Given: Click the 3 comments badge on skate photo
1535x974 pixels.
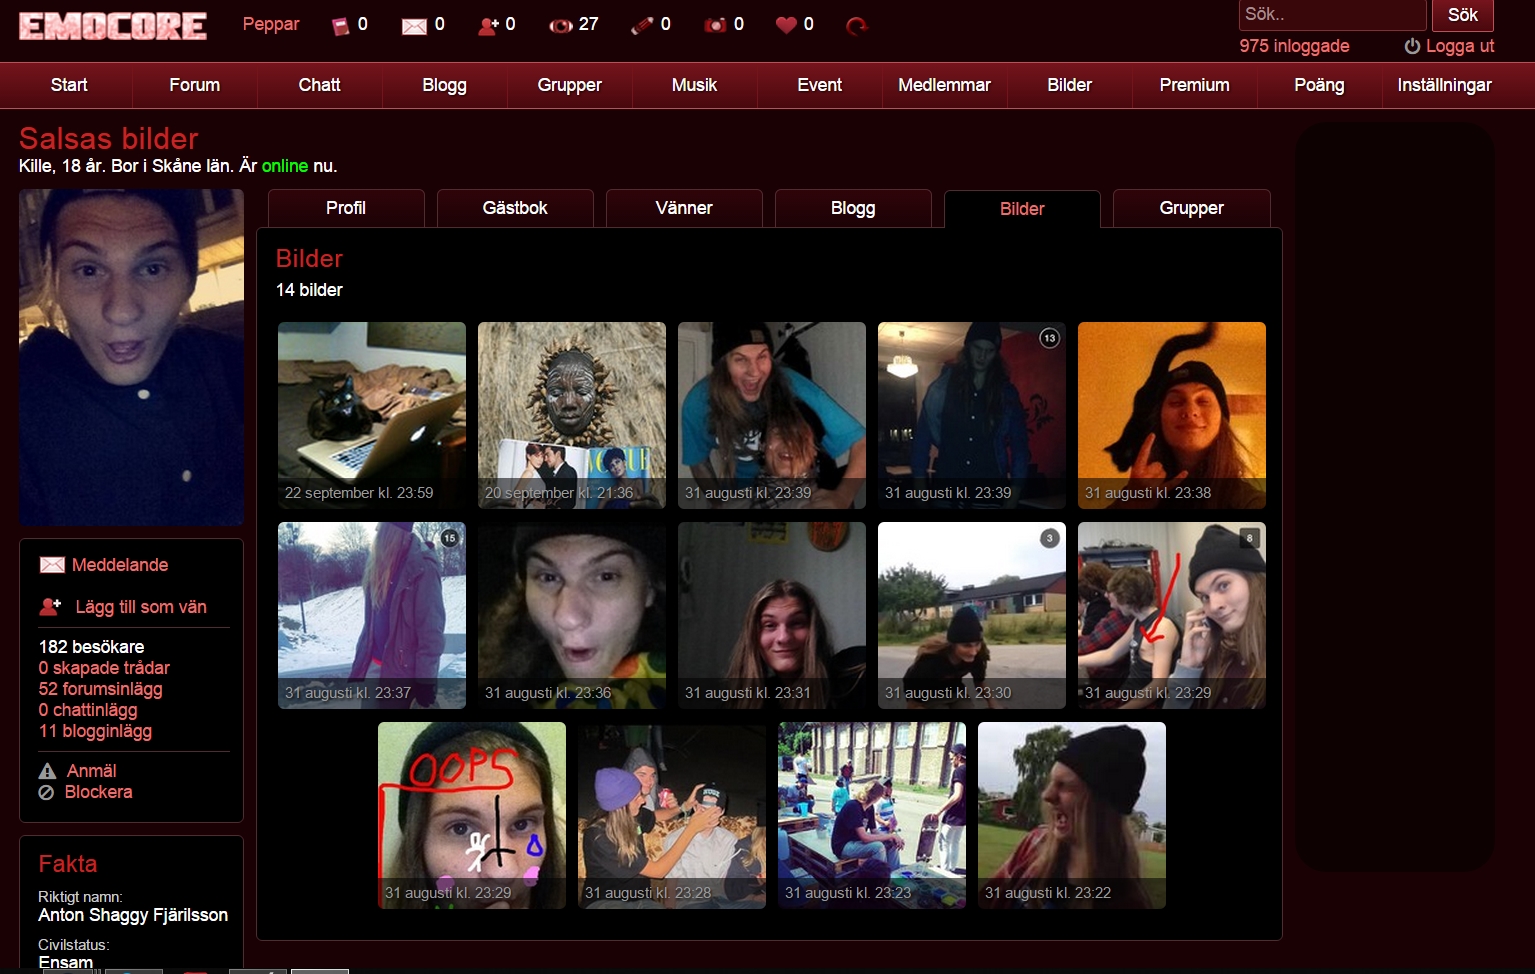Looking at the screenshot, I should coord(1049,538).
